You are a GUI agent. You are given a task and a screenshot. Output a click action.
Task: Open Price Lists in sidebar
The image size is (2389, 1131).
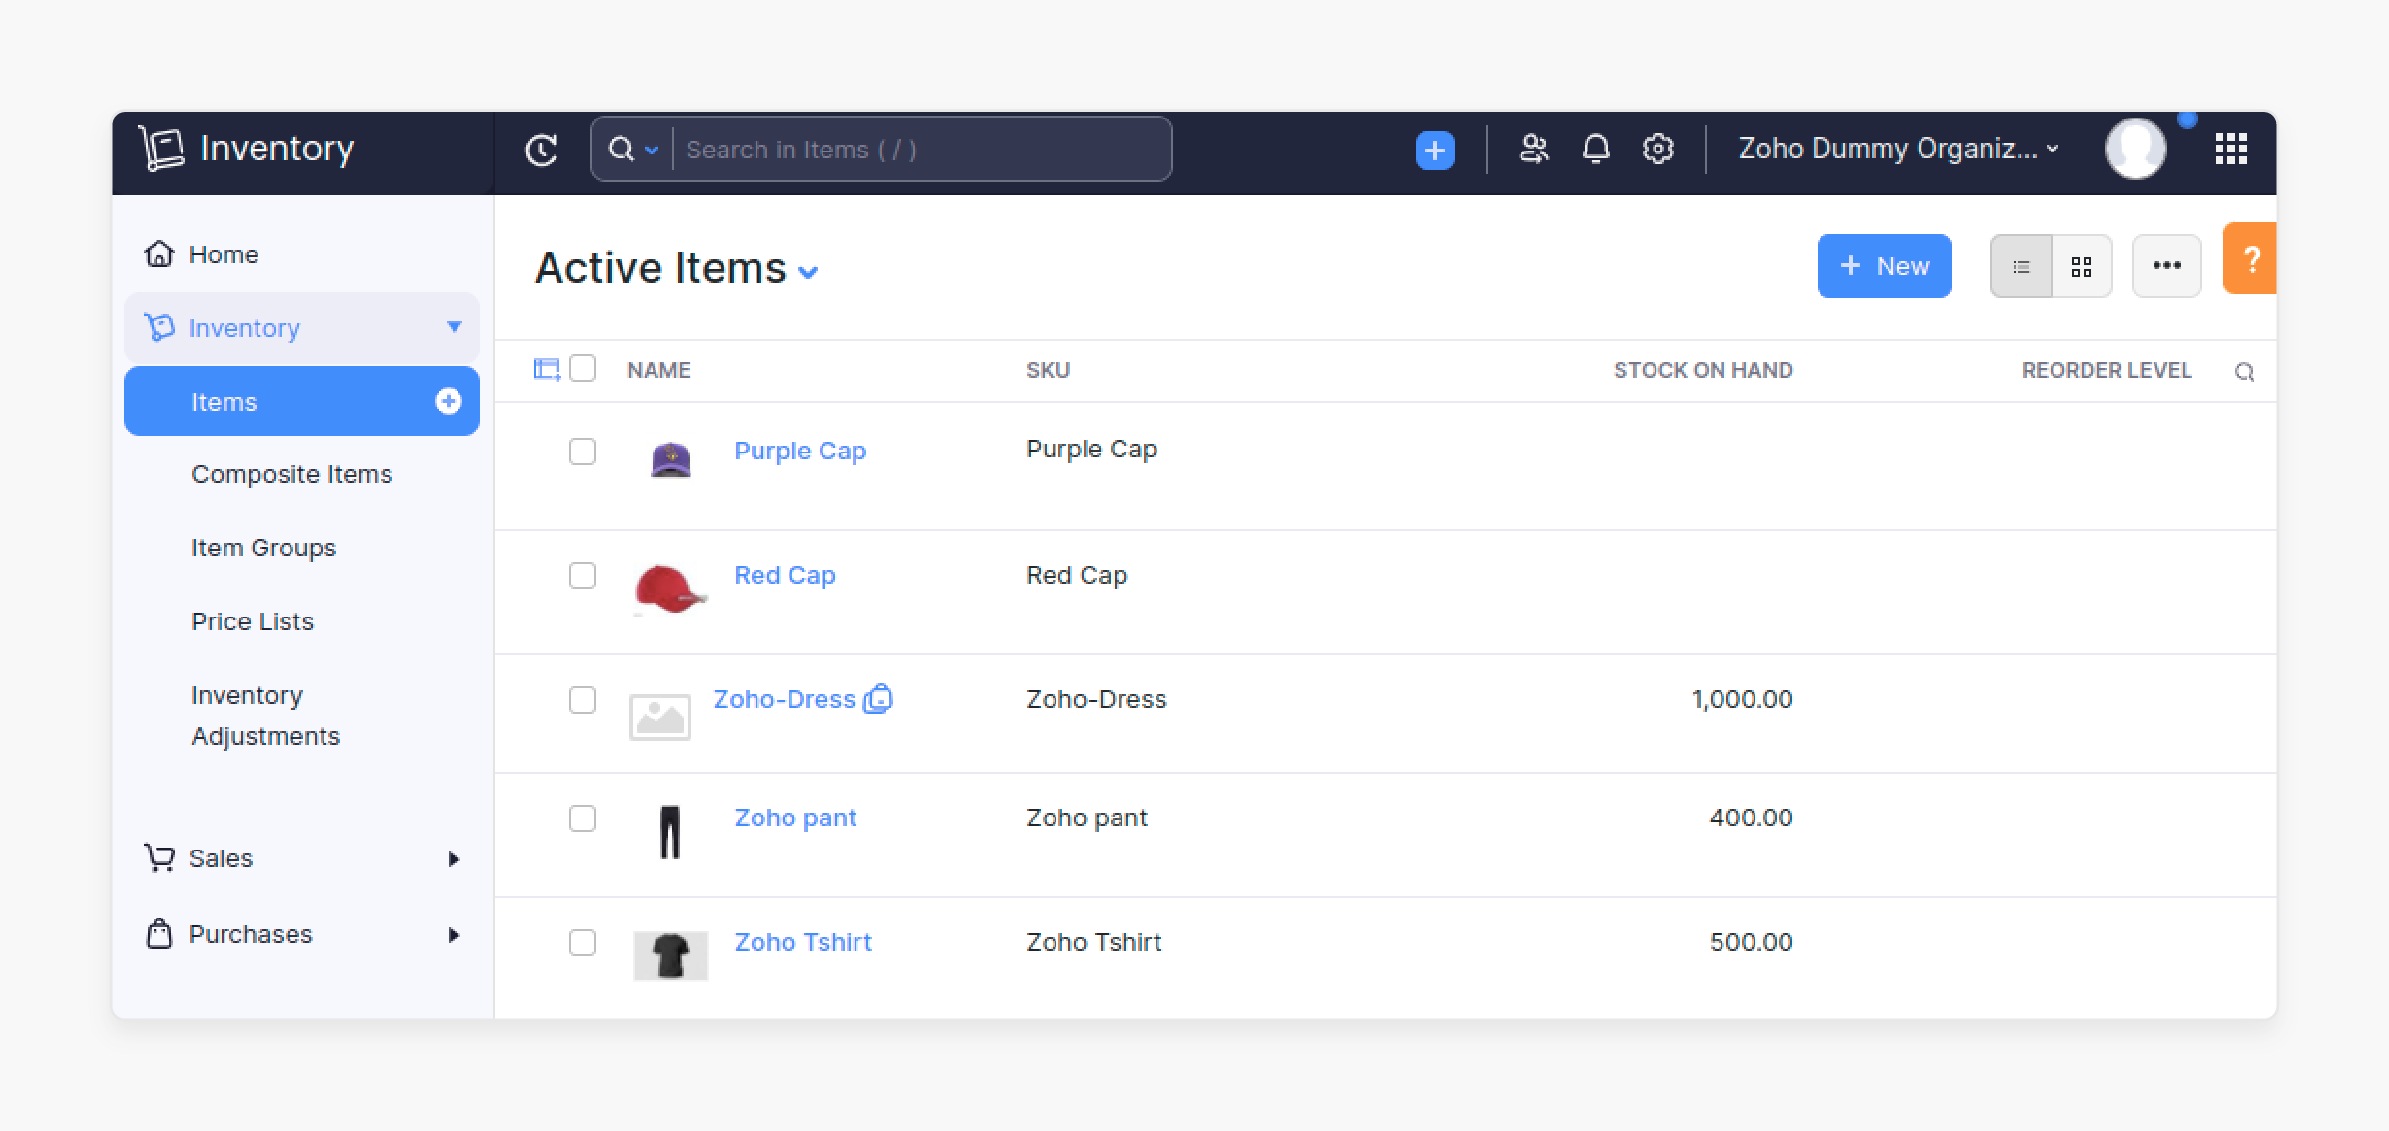click(252, 621)
